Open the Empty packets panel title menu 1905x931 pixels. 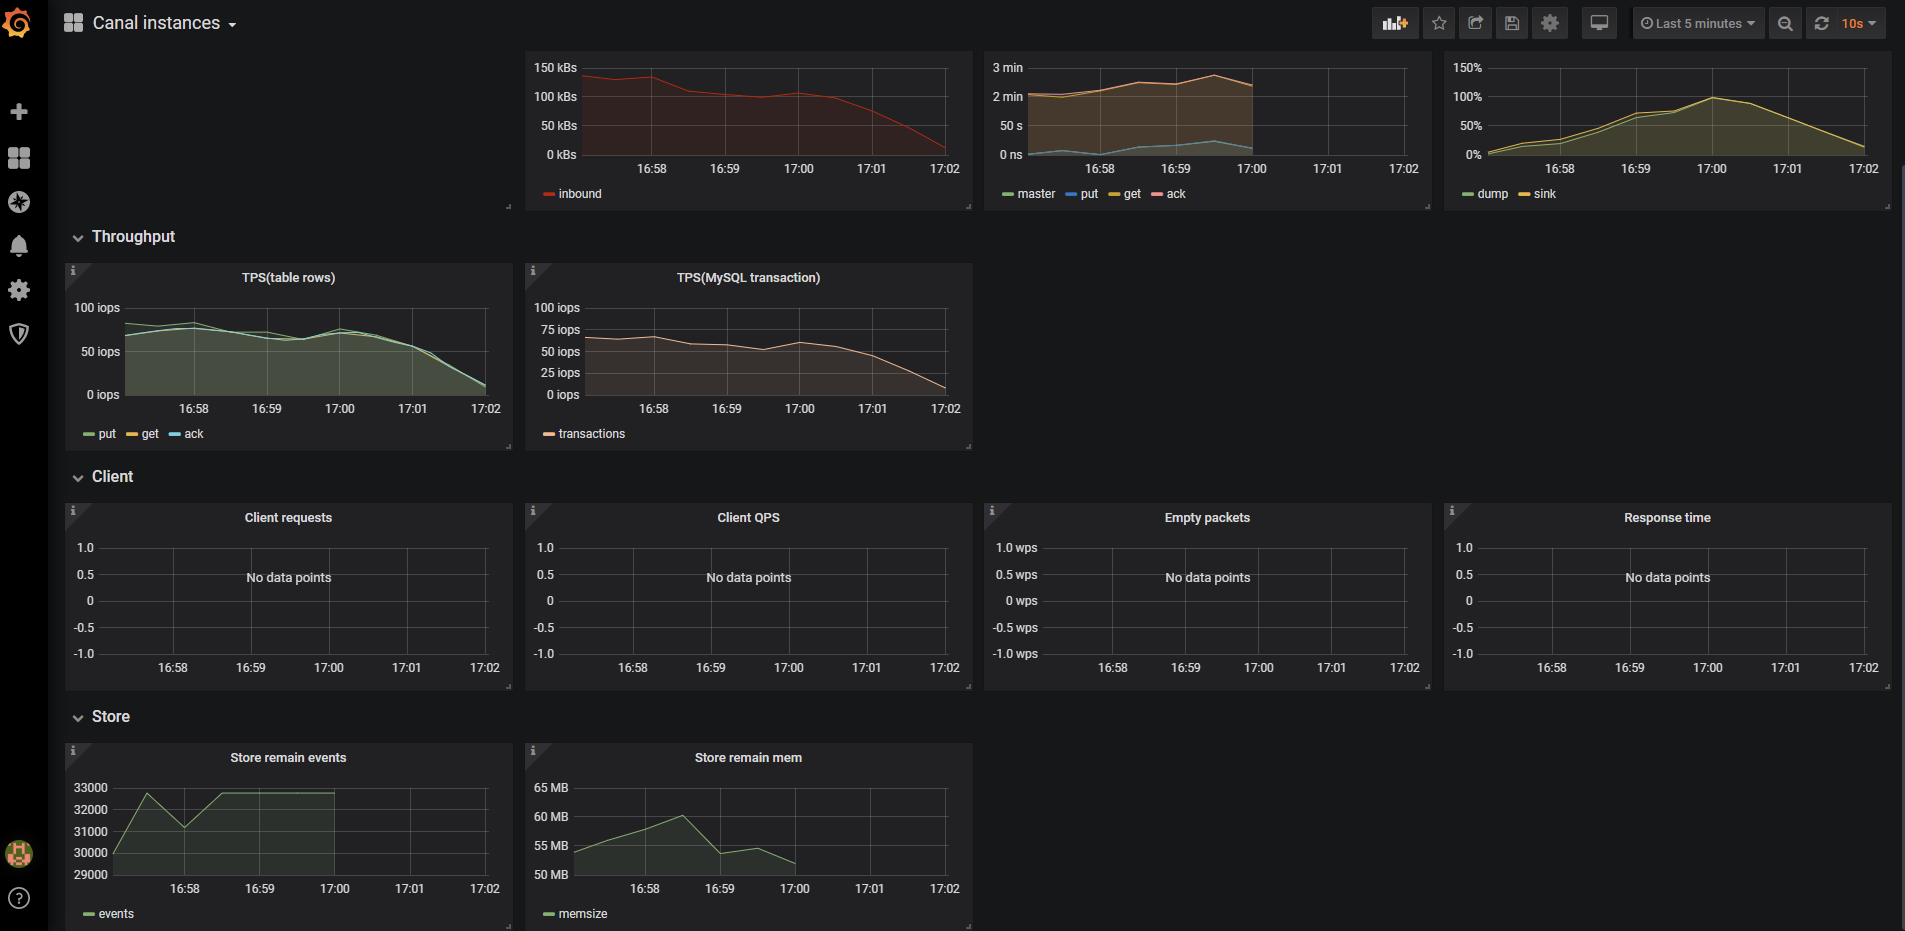click(x=1207, y=518)
